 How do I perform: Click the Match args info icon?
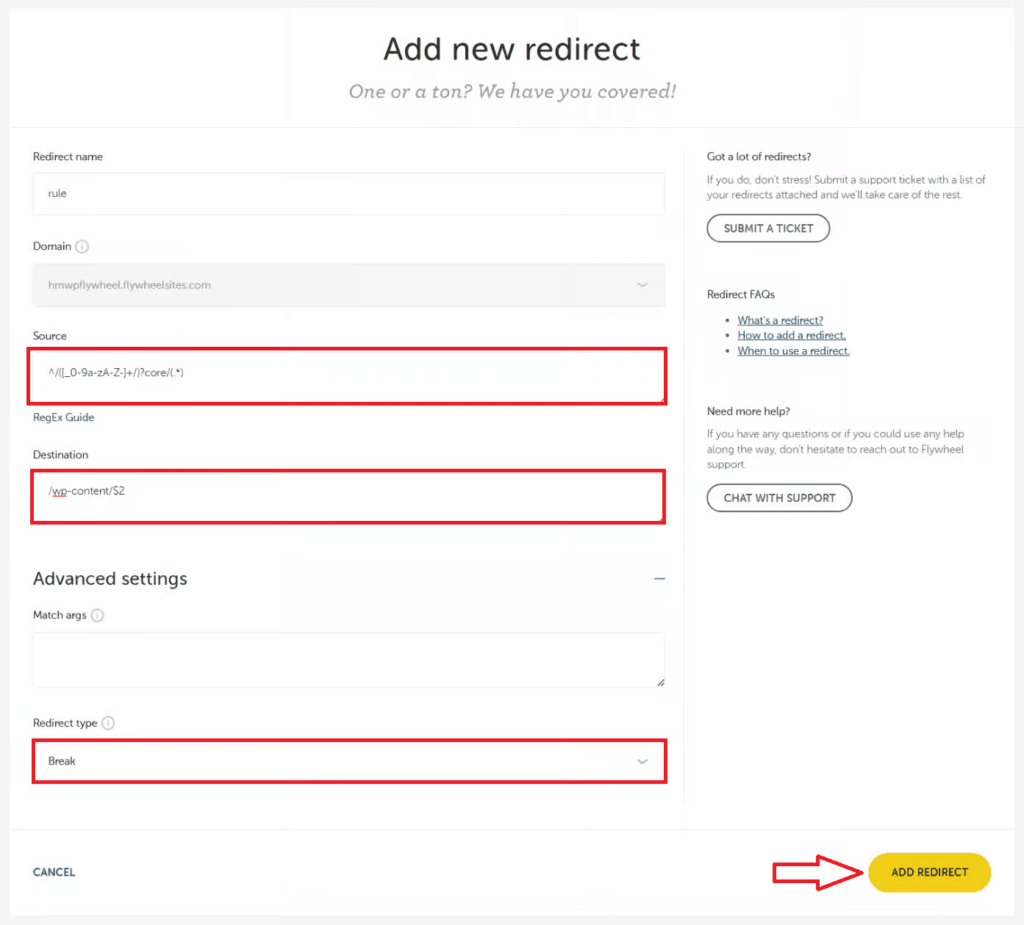pyautogui.click(x=97, y=616)
